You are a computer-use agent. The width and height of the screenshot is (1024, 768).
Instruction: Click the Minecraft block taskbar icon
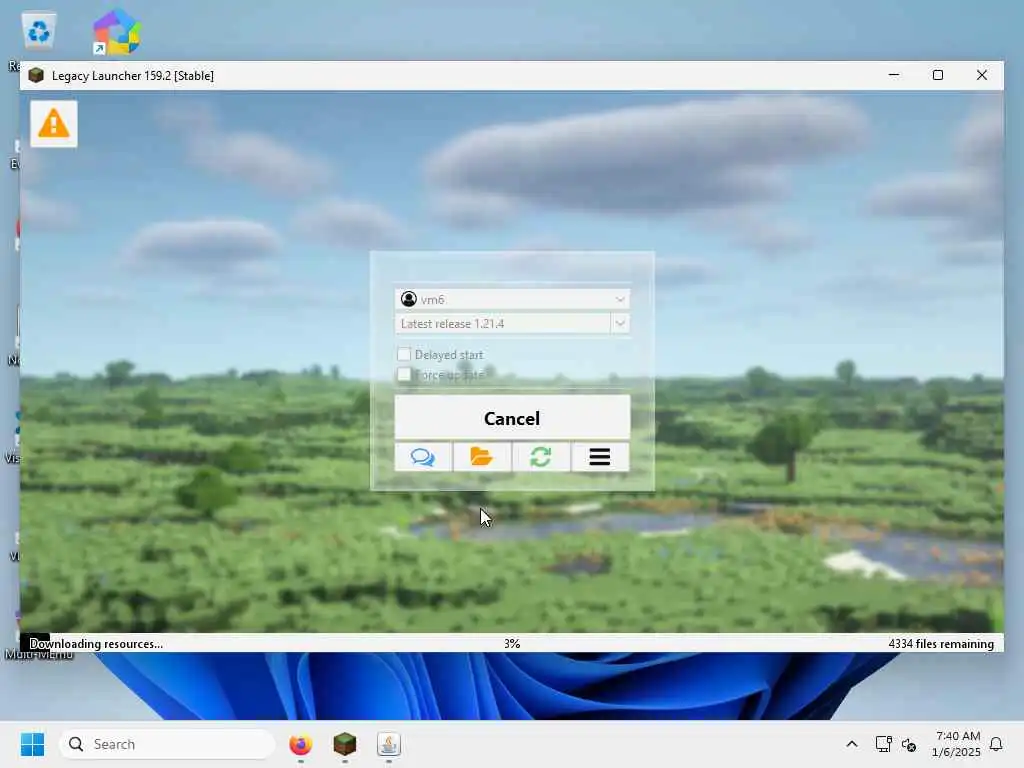click(345, 744)
